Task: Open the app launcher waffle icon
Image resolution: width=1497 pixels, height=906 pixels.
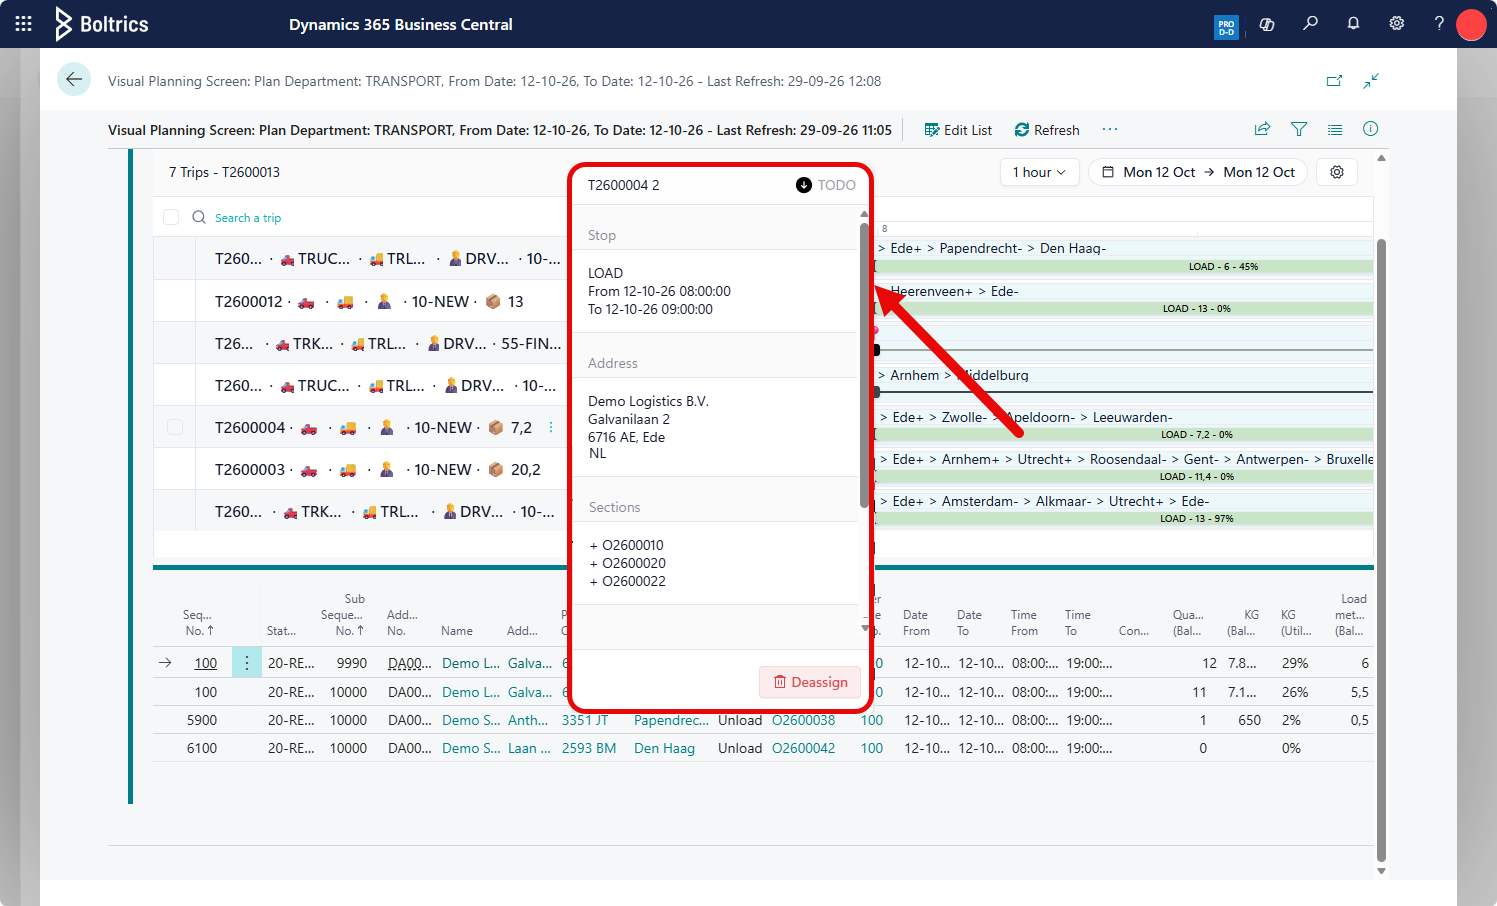Action: tap(24, 24)
